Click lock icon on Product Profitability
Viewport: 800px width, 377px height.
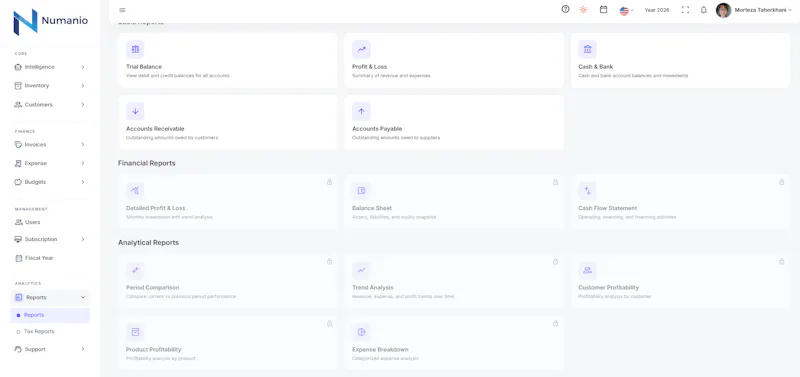330,323
